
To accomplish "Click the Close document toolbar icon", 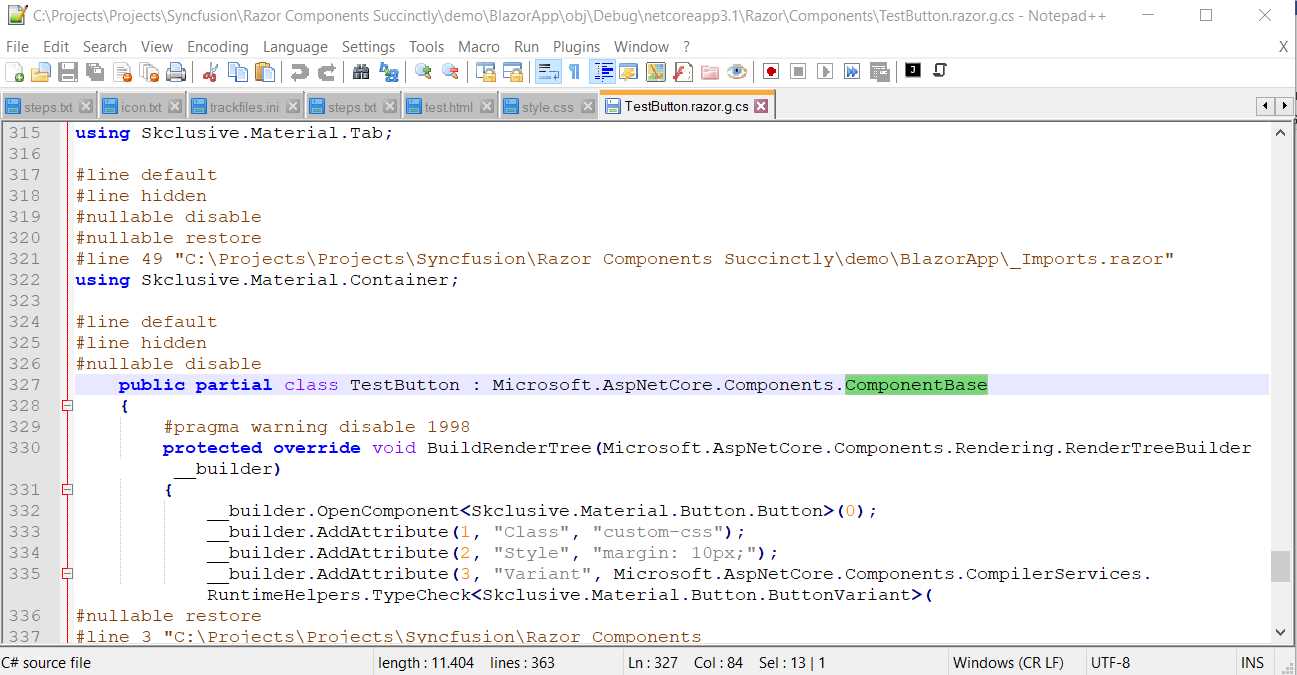I will pyautogui.click(x=122, y=71).
